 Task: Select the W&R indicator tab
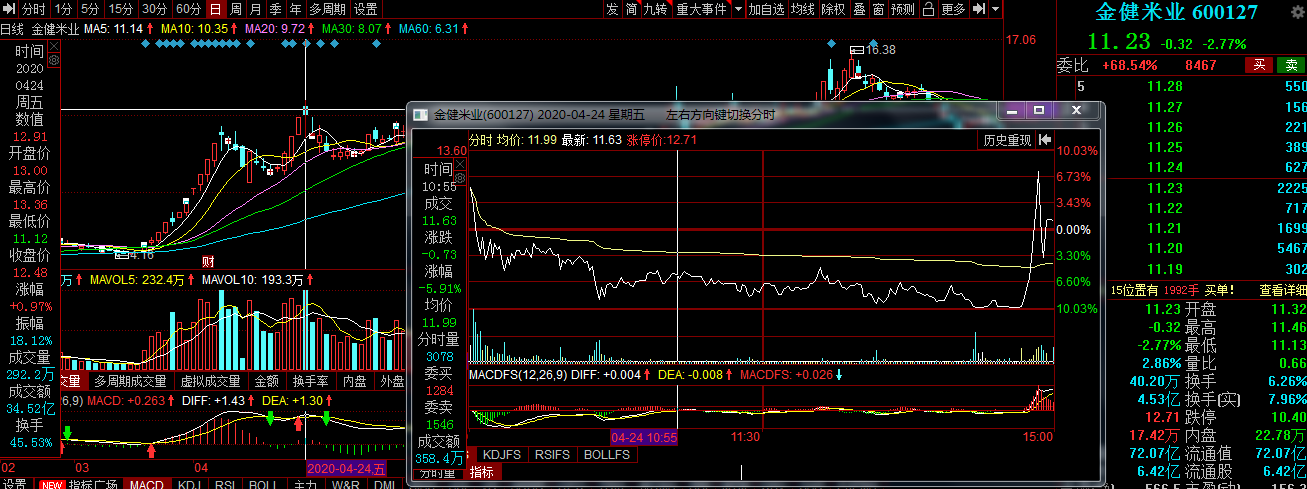click(x=345, y=484)
